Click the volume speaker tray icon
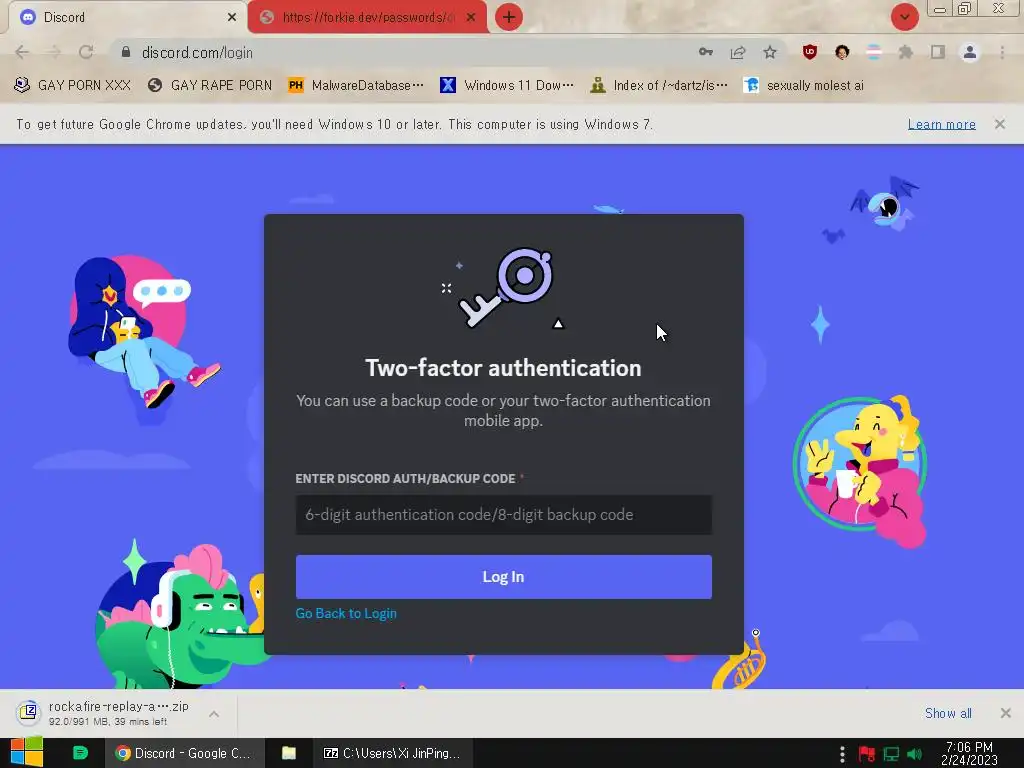This screenshot has width=1024, height=768. tap(914, 754)
